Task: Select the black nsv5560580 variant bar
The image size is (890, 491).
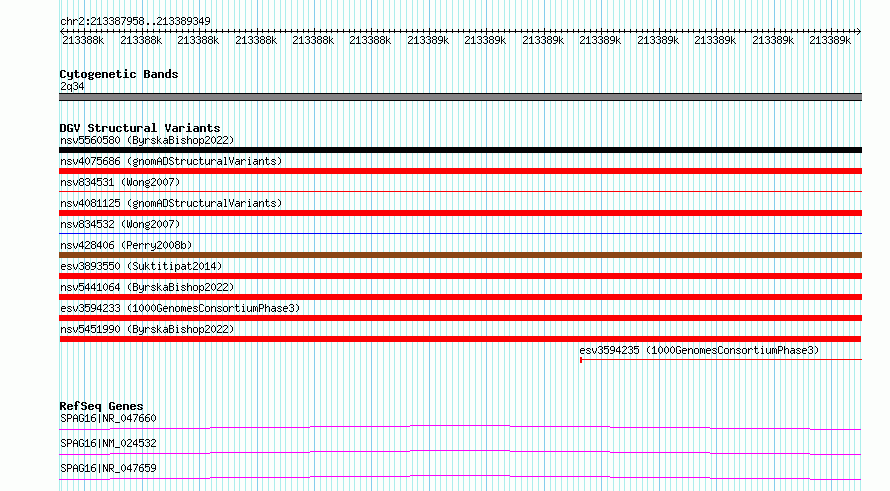Action: coord(460,150)
